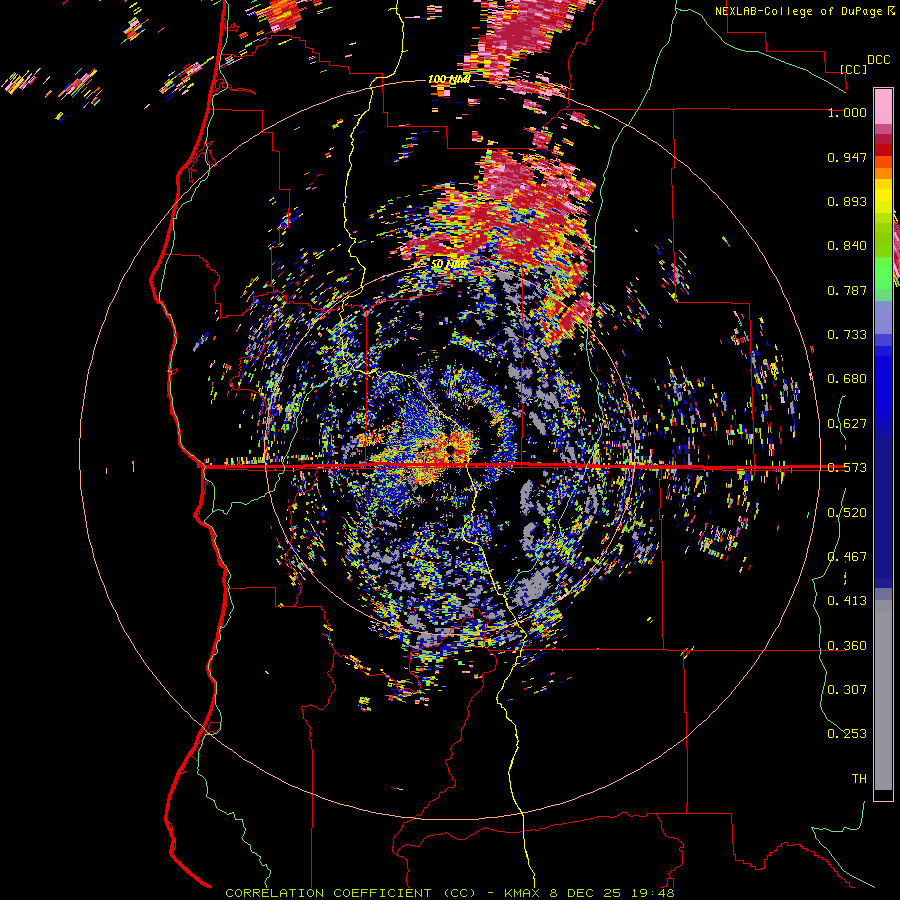Pick the gray segment of color bar
The width and height of the screenshot is (900, 900).
click(883, 695)
